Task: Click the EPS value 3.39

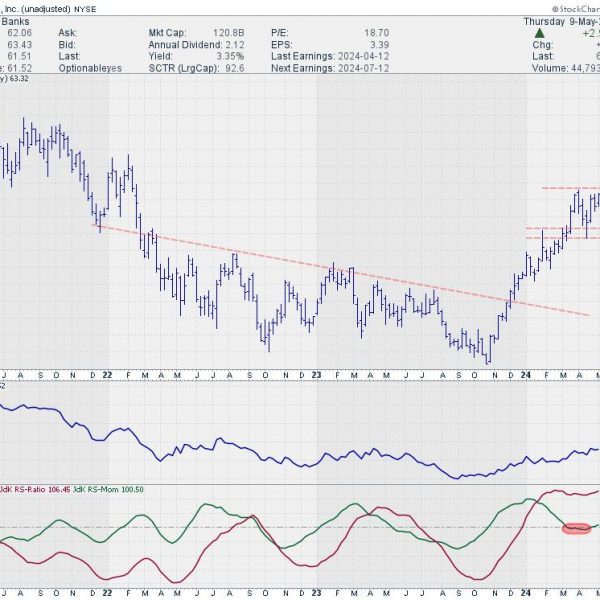Action: click(380, 45)
